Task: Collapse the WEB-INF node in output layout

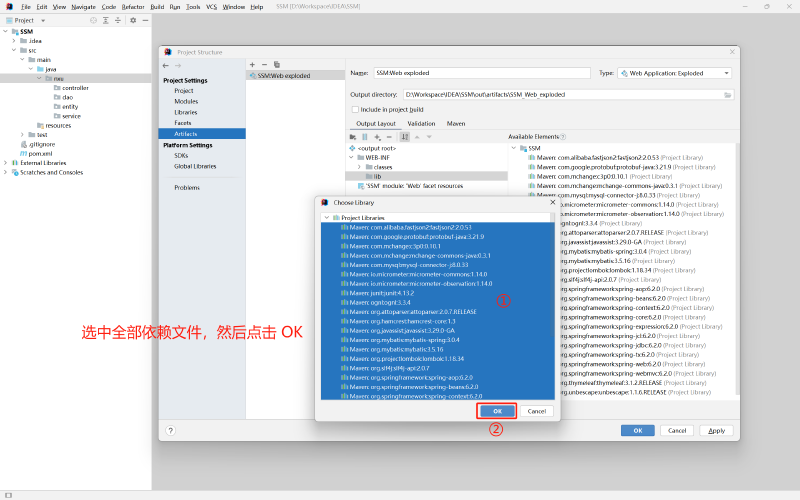Action: [351, 158]
